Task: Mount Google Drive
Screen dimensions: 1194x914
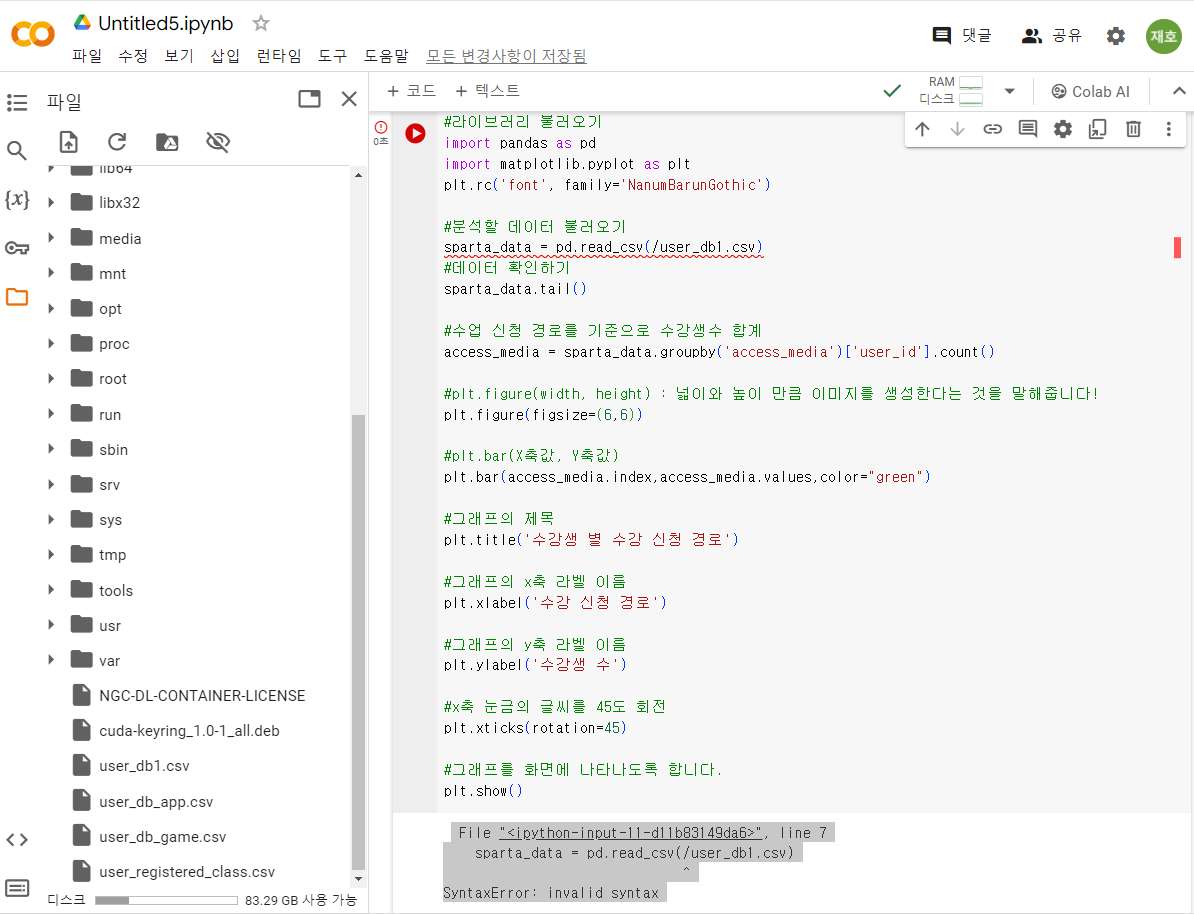Action: 167,142
